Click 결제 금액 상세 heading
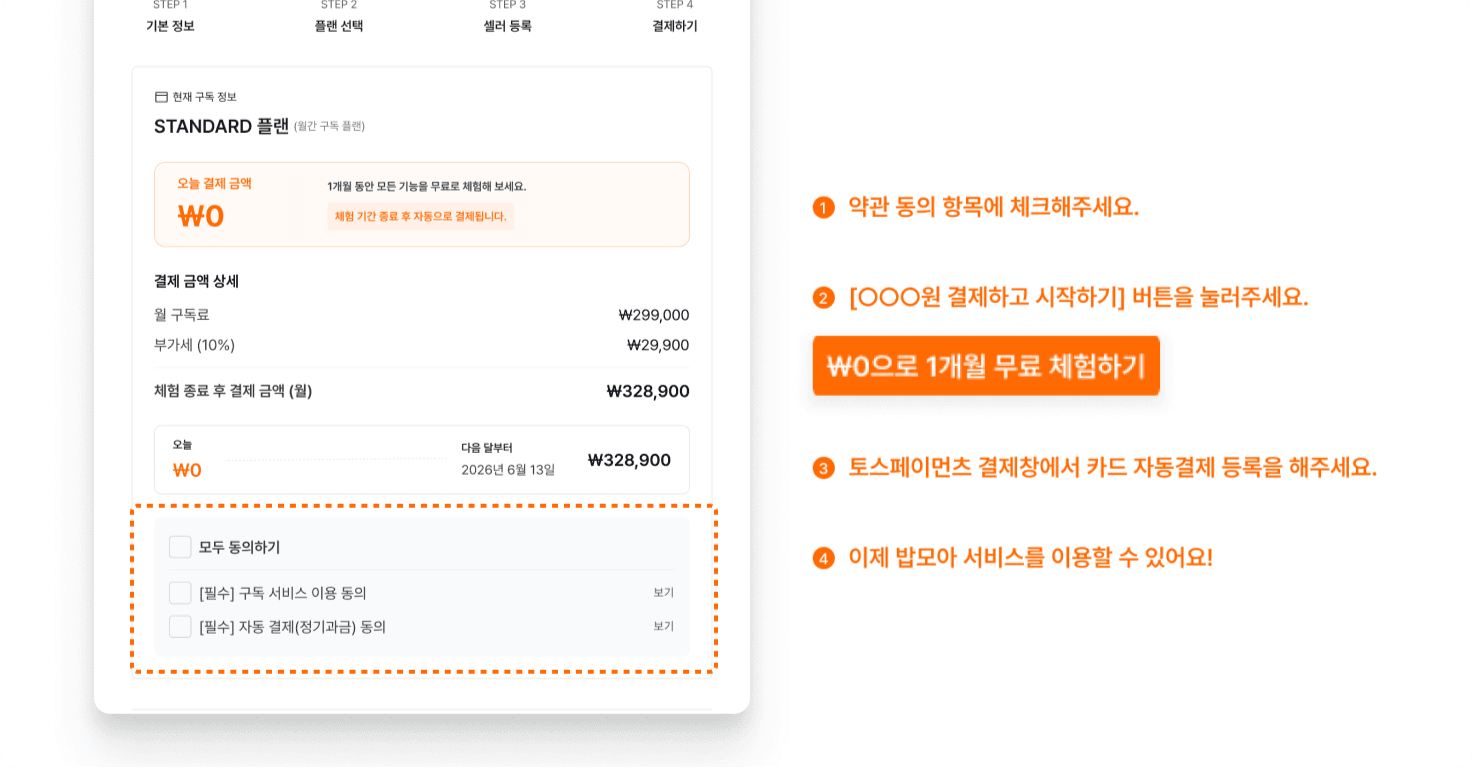Viewport: 1472px width, 768px height. (x=197, y=281)
